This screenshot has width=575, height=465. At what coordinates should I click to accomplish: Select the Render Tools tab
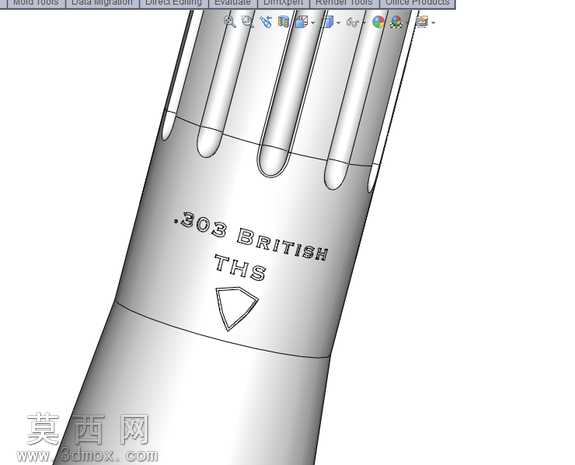point(344,3)
